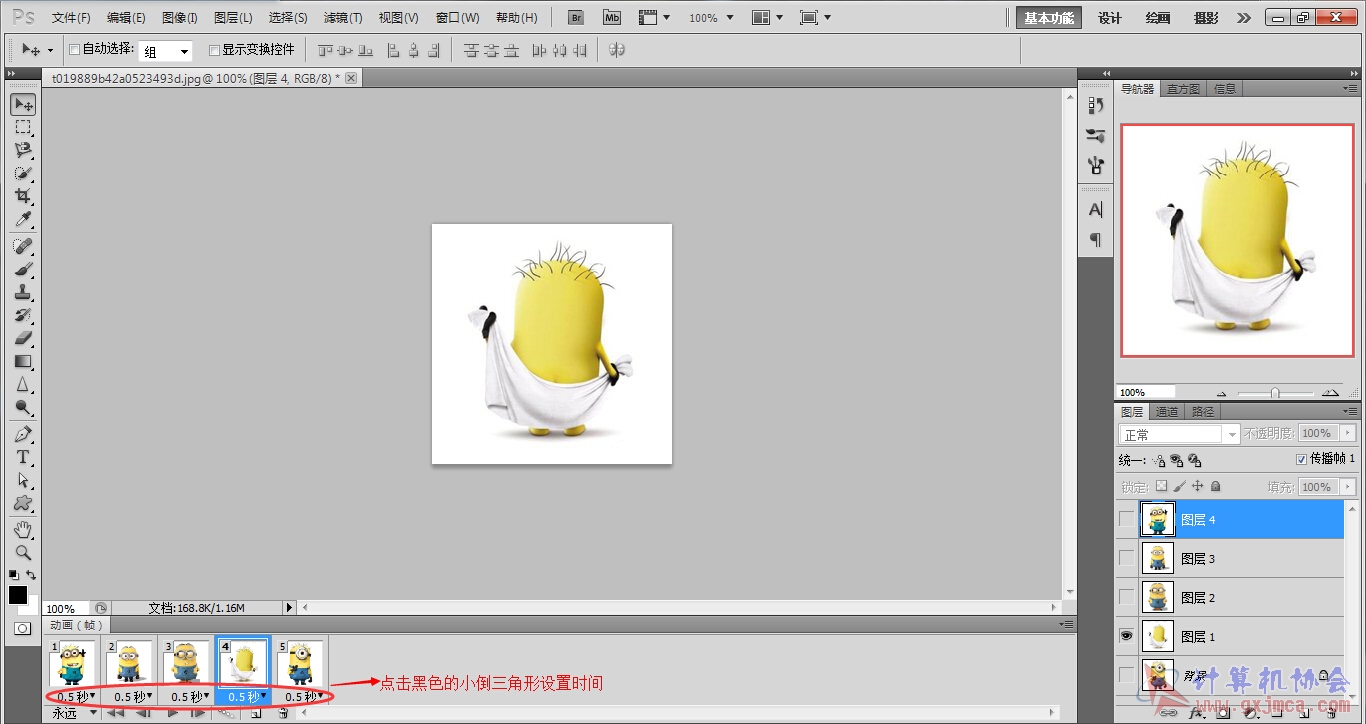Screen dimensions: 1366x724
Task: Select the Hand tool
Action: 23,529
